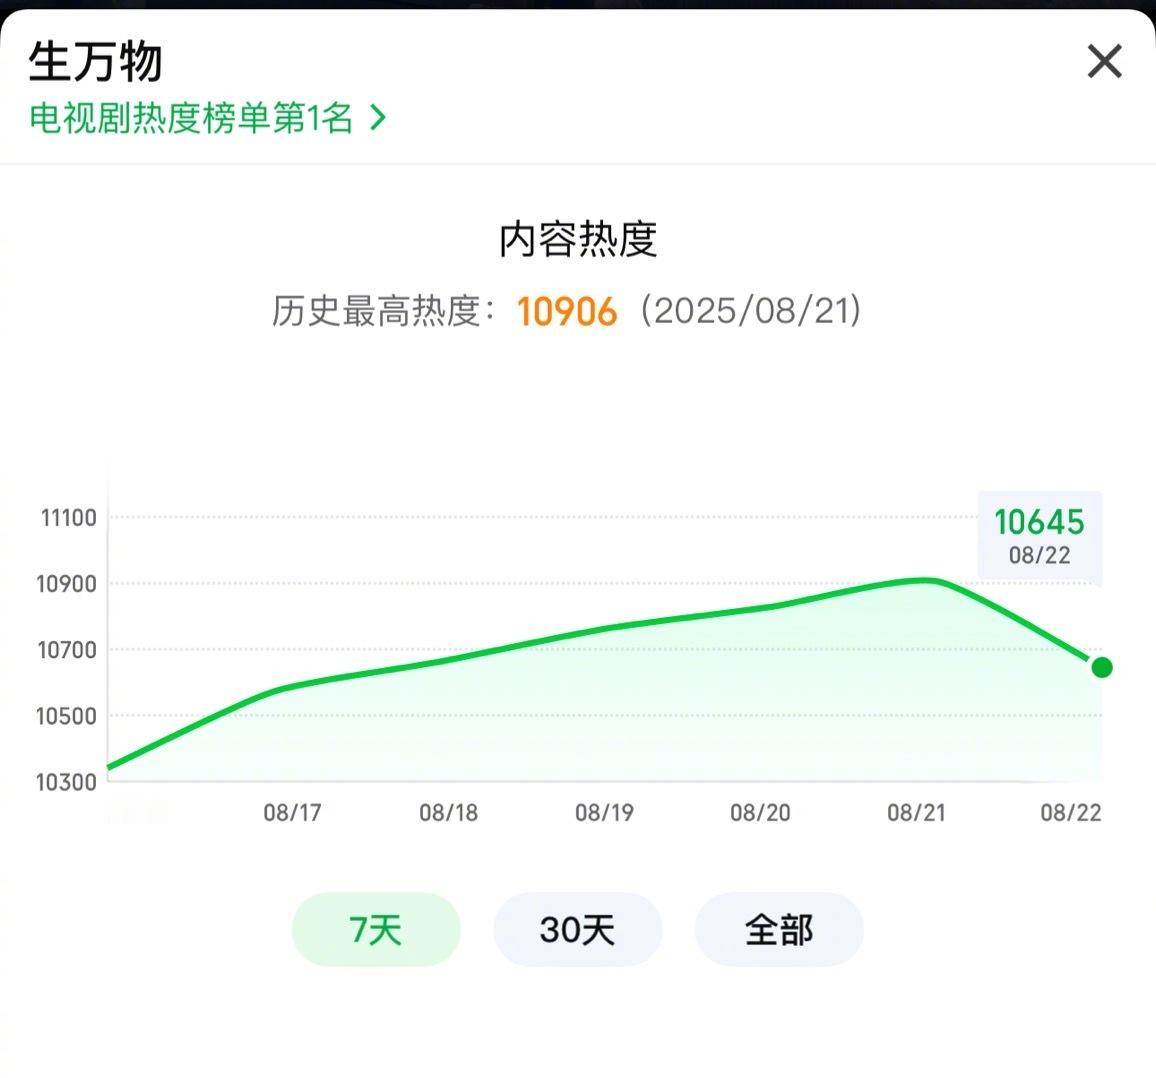Click the 10700 y-axis label

tap(67, 650)
